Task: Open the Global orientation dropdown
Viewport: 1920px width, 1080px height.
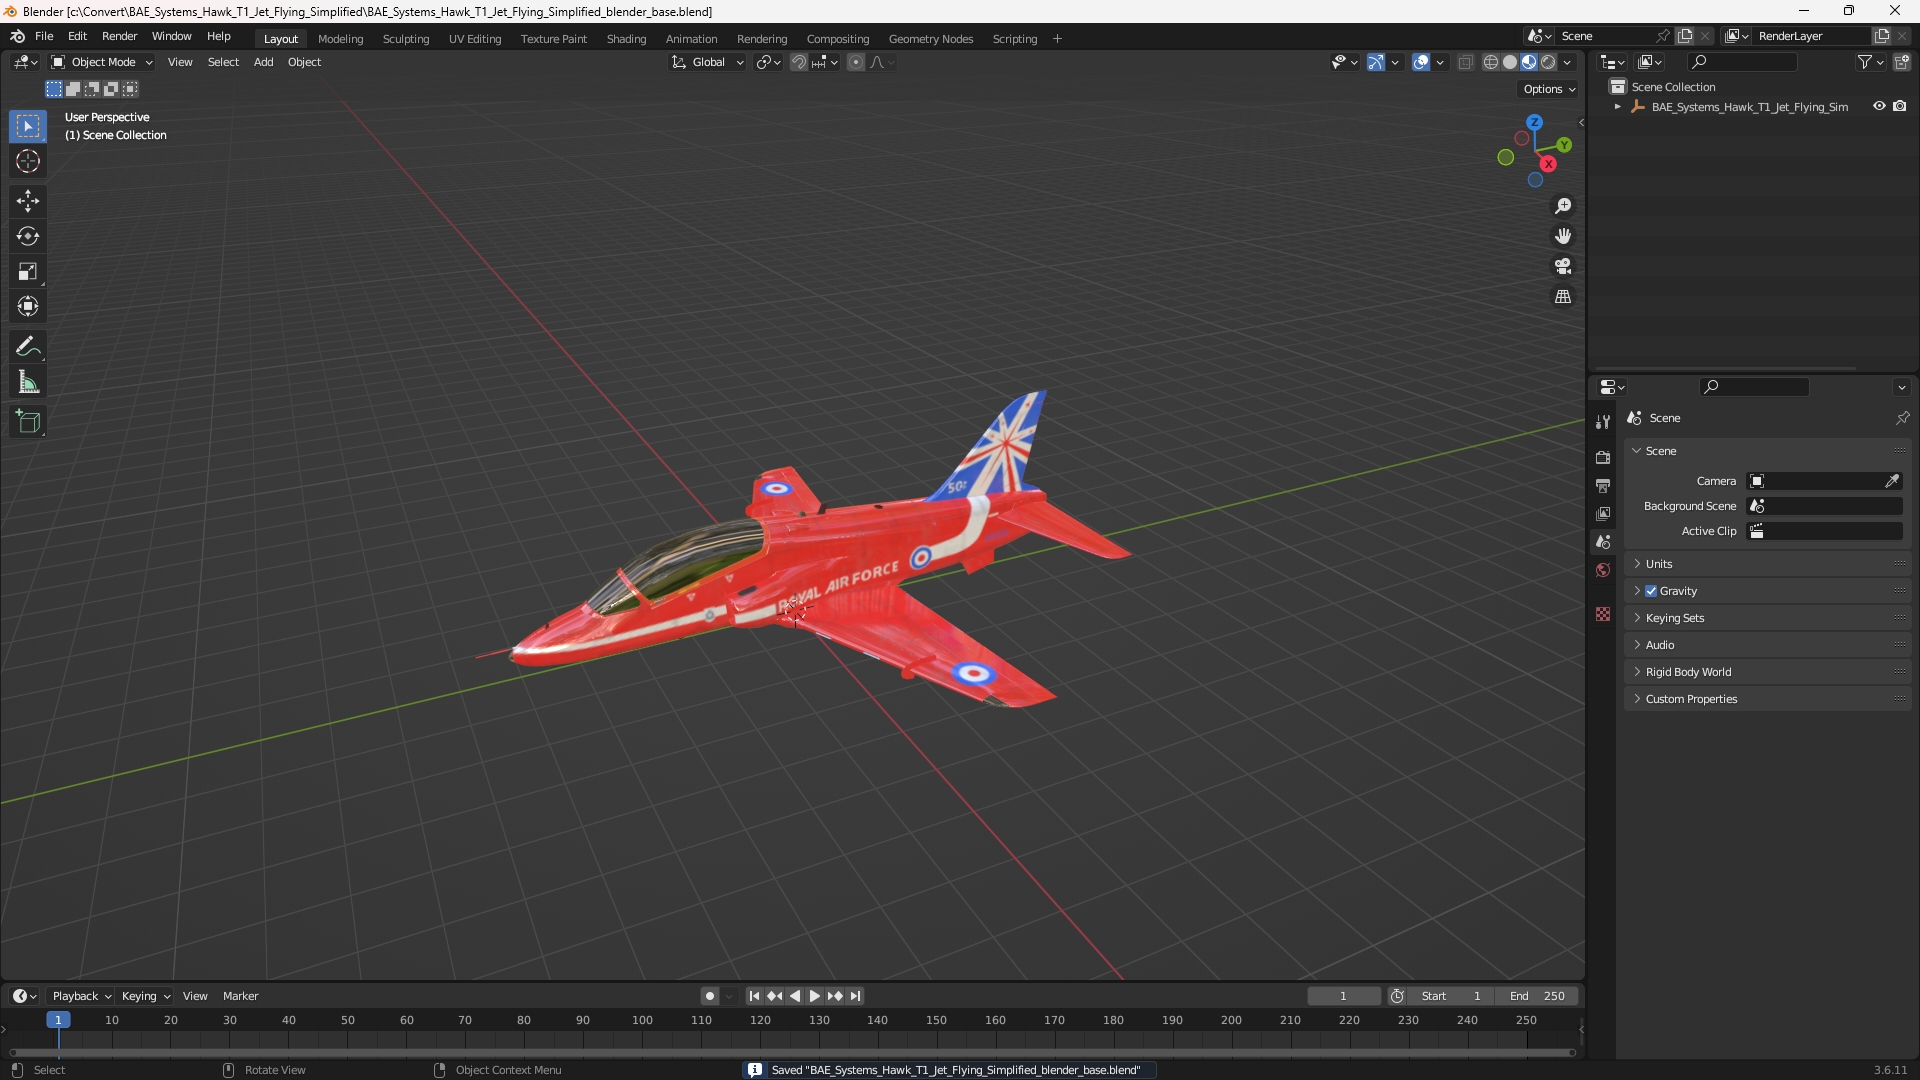Action: click(x=708, y=62)
